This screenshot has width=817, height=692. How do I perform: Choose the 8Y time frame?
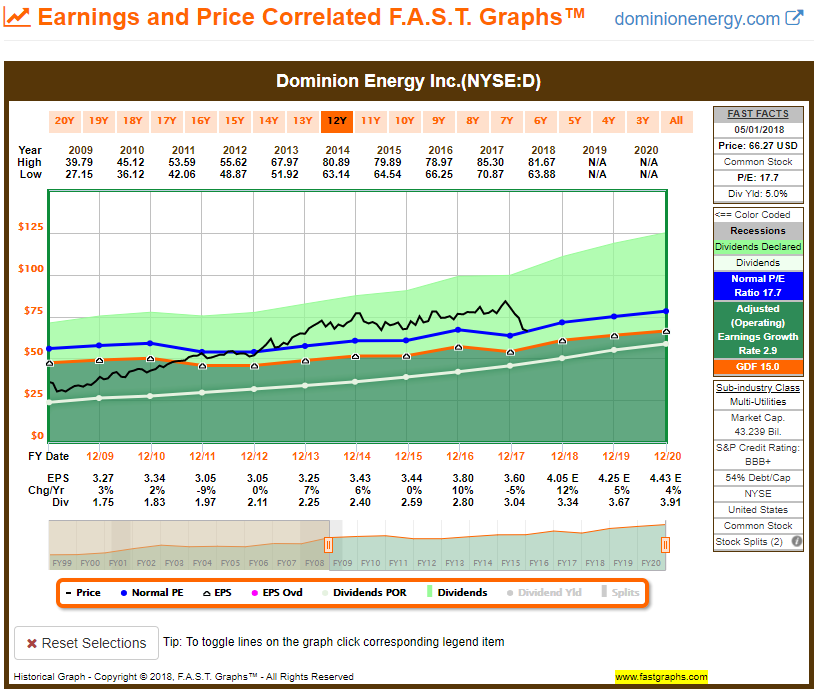473,121
